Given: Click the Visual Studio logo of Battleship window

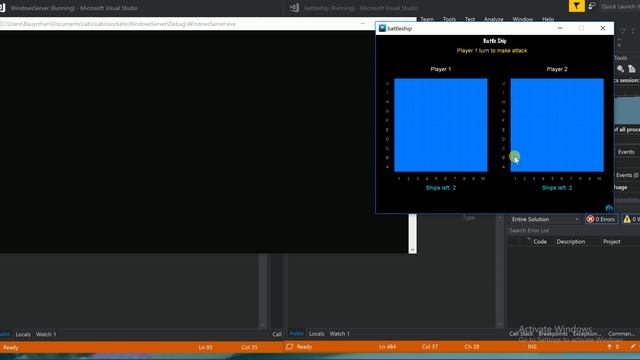Looking at the screenshot, I should coord(295,7).
